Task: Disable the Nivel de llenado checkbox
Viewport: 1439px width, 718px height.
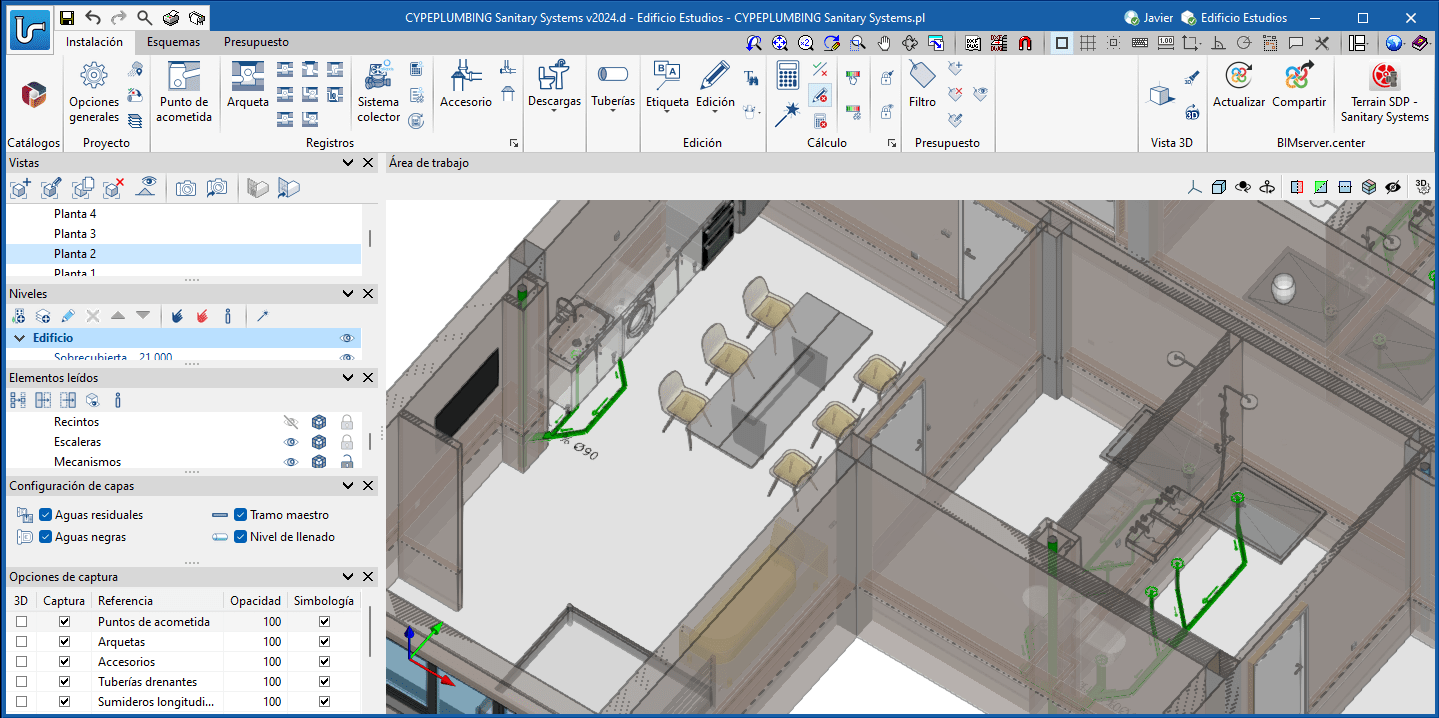Action: pyautogui.click(x=240, y=537)
